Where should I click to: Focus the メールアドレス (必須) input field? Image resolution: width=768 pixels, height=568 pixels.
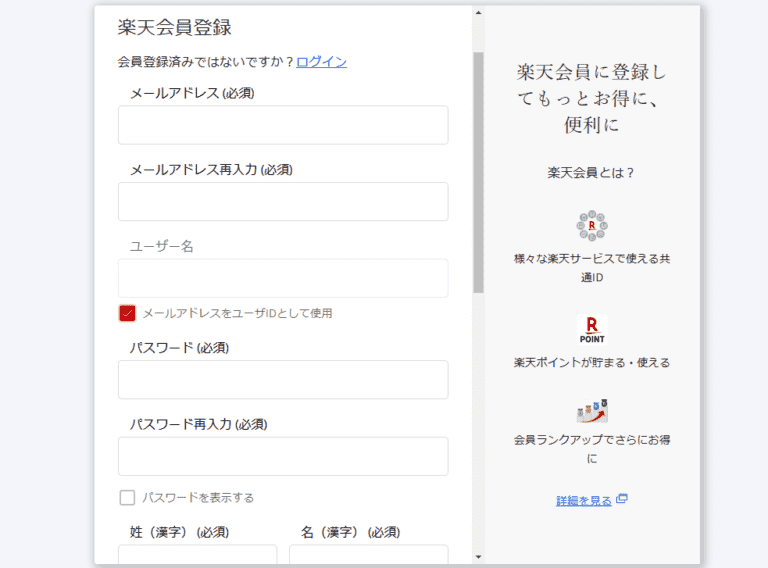point(283,125)
